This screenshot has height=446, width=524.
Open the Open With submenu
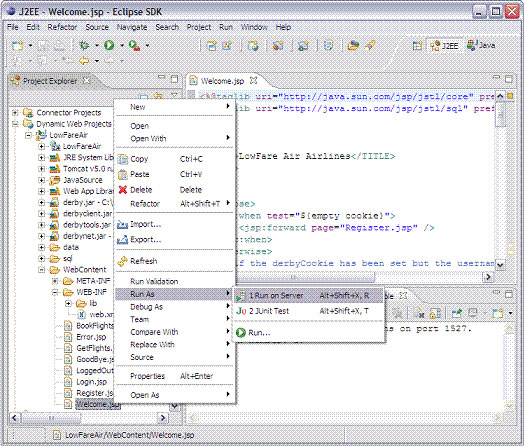[174, 138]
